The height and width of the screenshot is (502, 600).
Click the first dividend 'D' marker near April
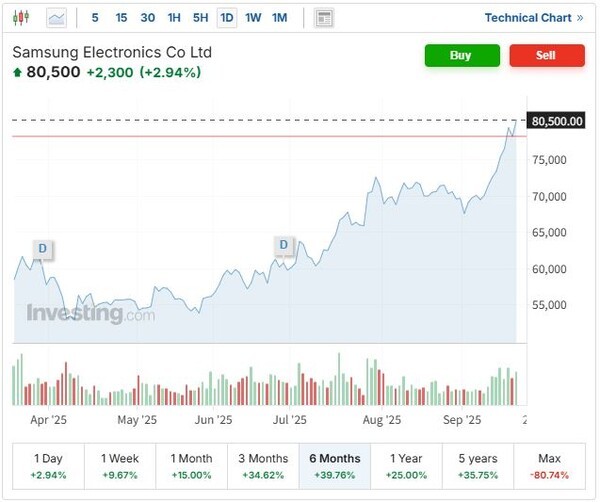click(x=42, y=248)
